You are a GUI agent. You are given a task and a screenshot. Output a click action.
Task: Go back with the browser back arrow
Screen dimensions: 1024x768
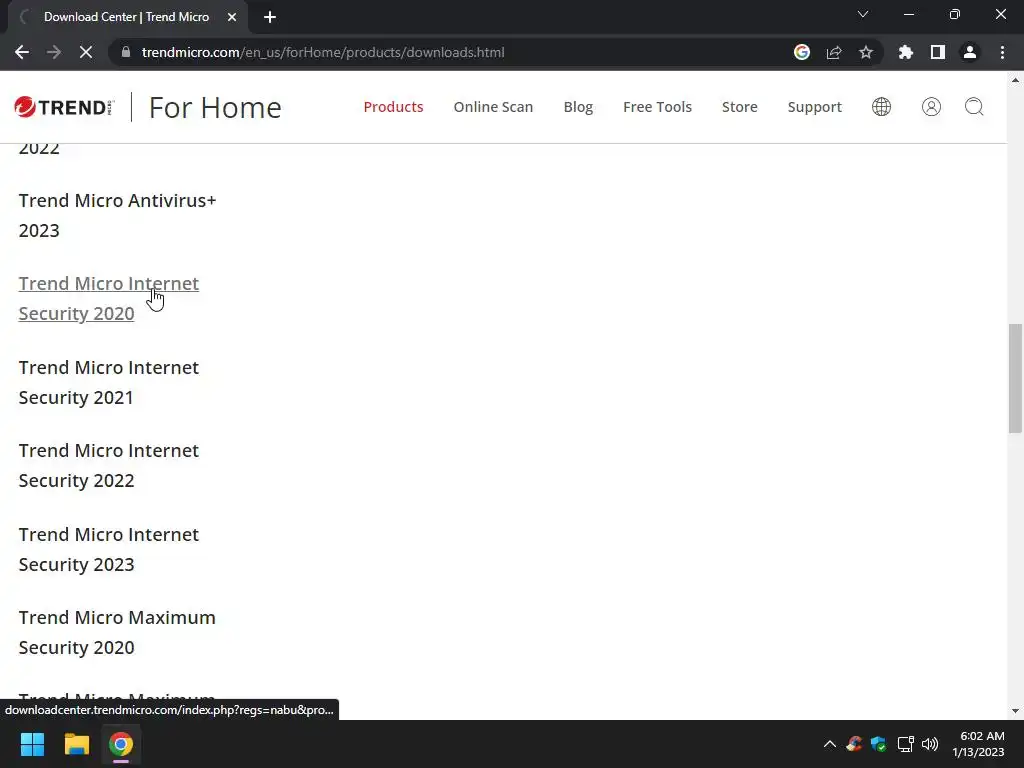[x=22, y=52]
